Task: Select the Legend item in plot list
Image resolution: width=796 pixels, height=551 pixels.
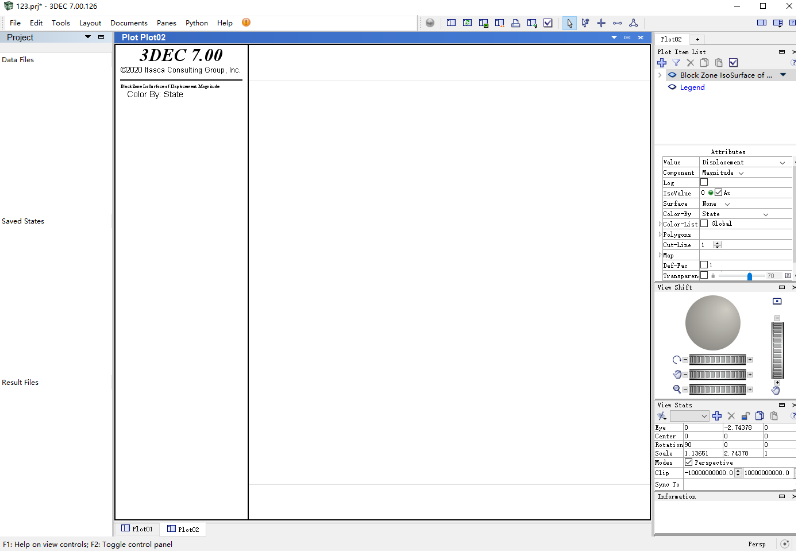Action: pos(692,87)
